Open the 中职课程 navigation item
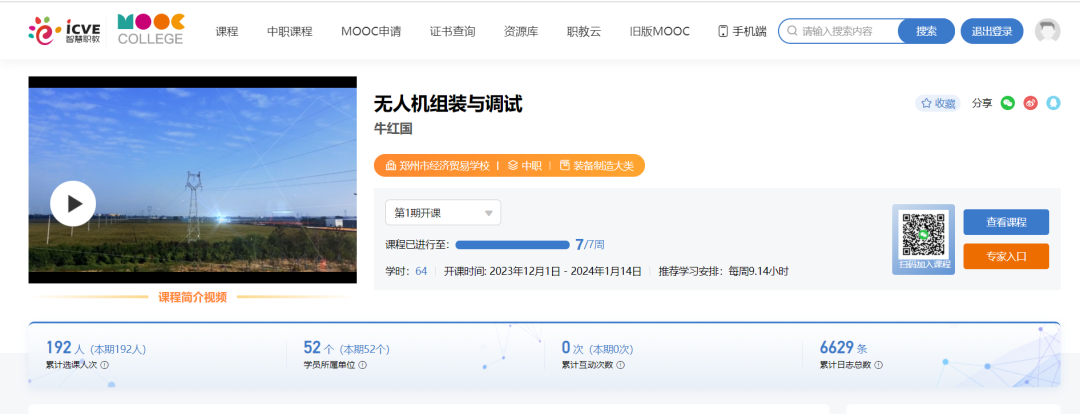This screenshot has width=1080, height=414. pos(289,31)
